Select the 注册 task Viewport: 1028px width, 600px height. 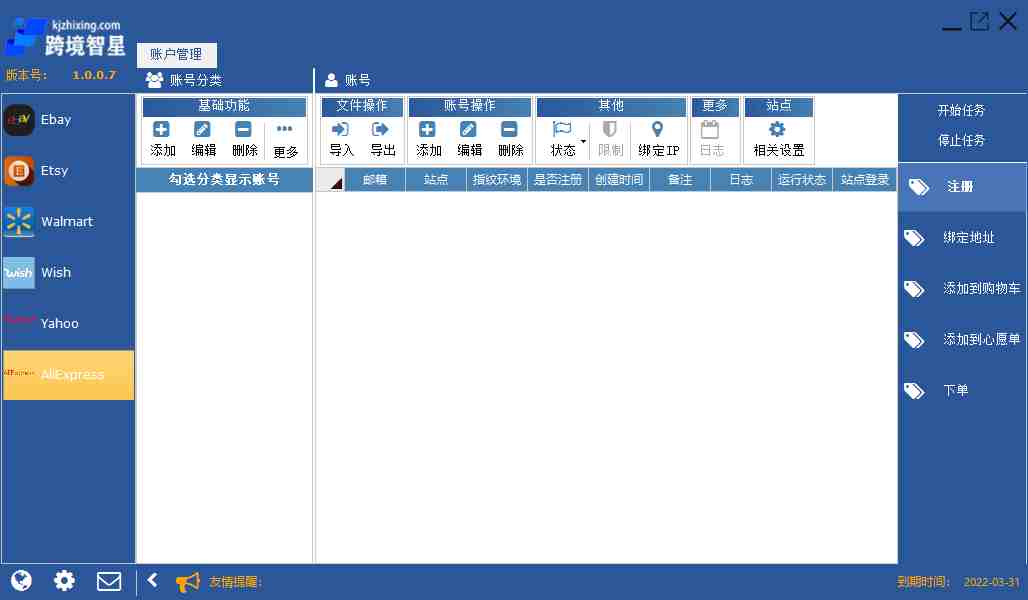point(962,187)
